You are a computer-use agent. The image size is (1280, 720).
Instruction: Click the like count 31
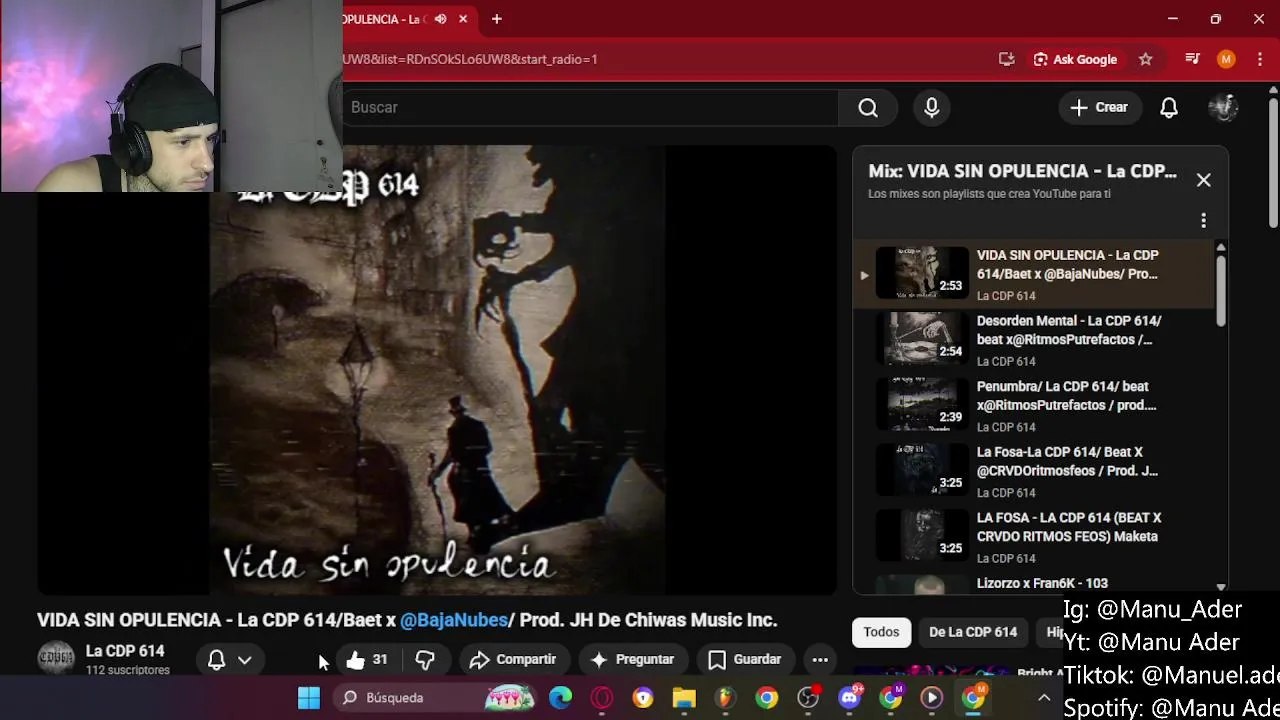[380, 659]
